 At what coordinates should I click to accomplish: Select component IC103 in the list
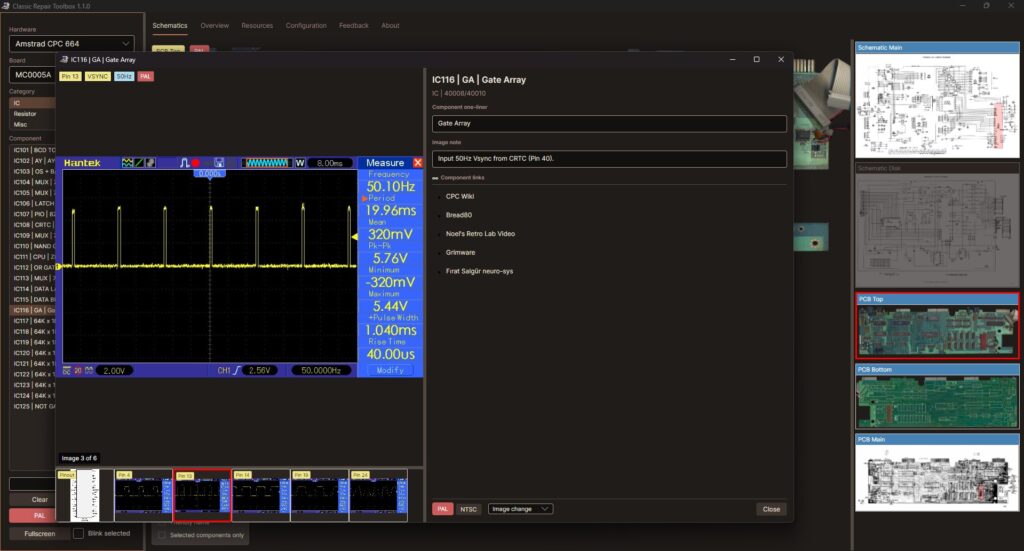(34, 171)
